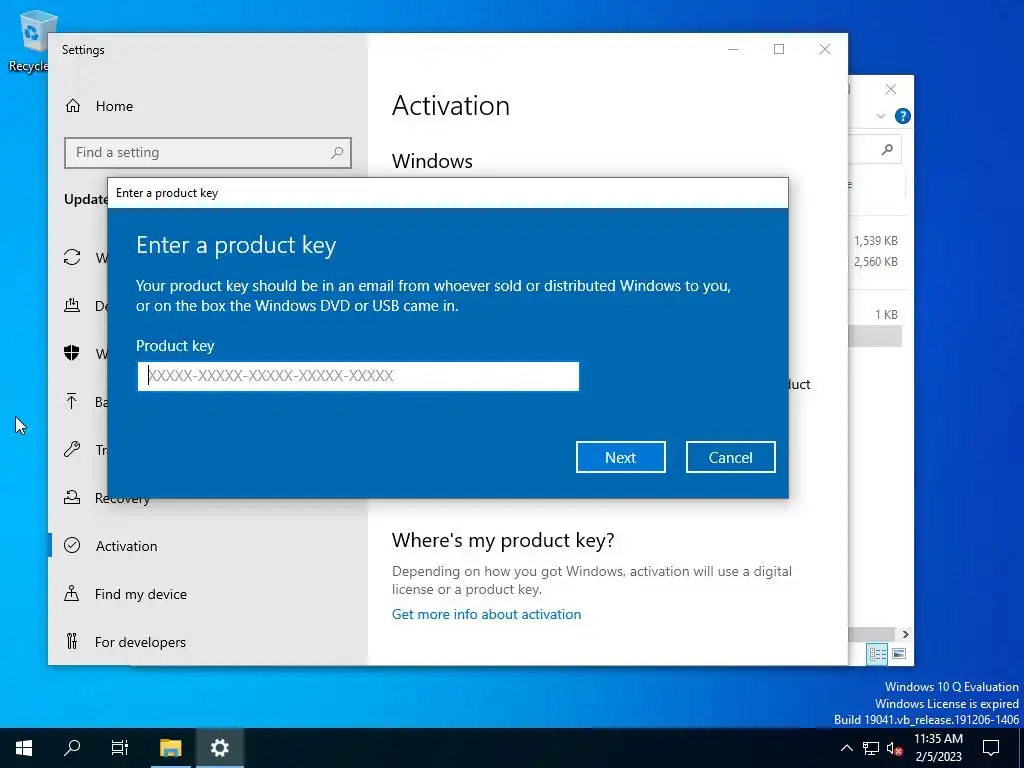Switch File Explorer to large icons view
This screenshot has width=1024, height=768.
[x=899, y=654]
